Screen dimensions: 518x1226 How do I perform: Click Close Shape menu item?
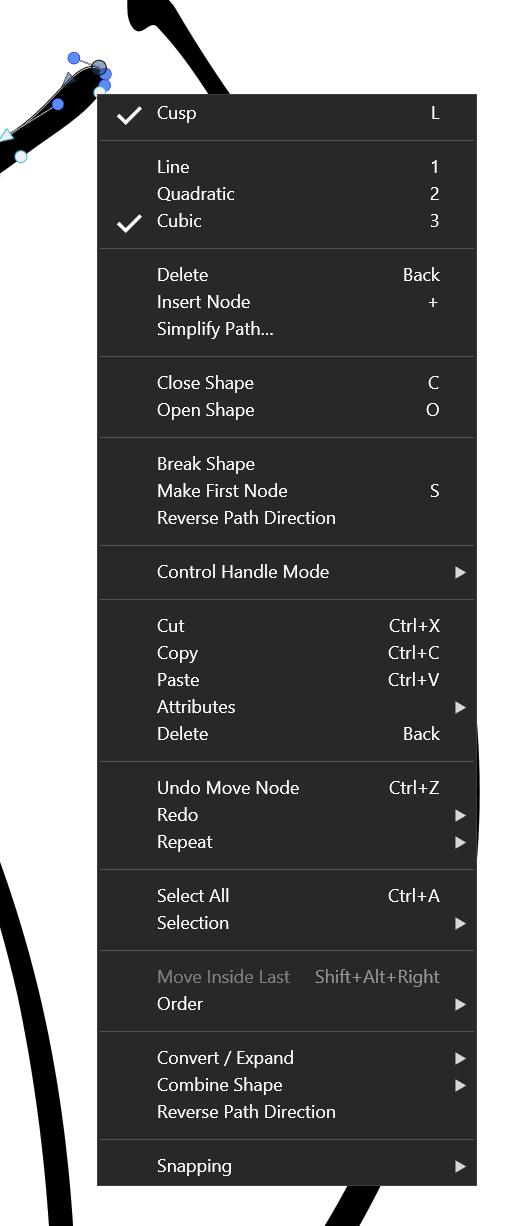tap(286, 383)
